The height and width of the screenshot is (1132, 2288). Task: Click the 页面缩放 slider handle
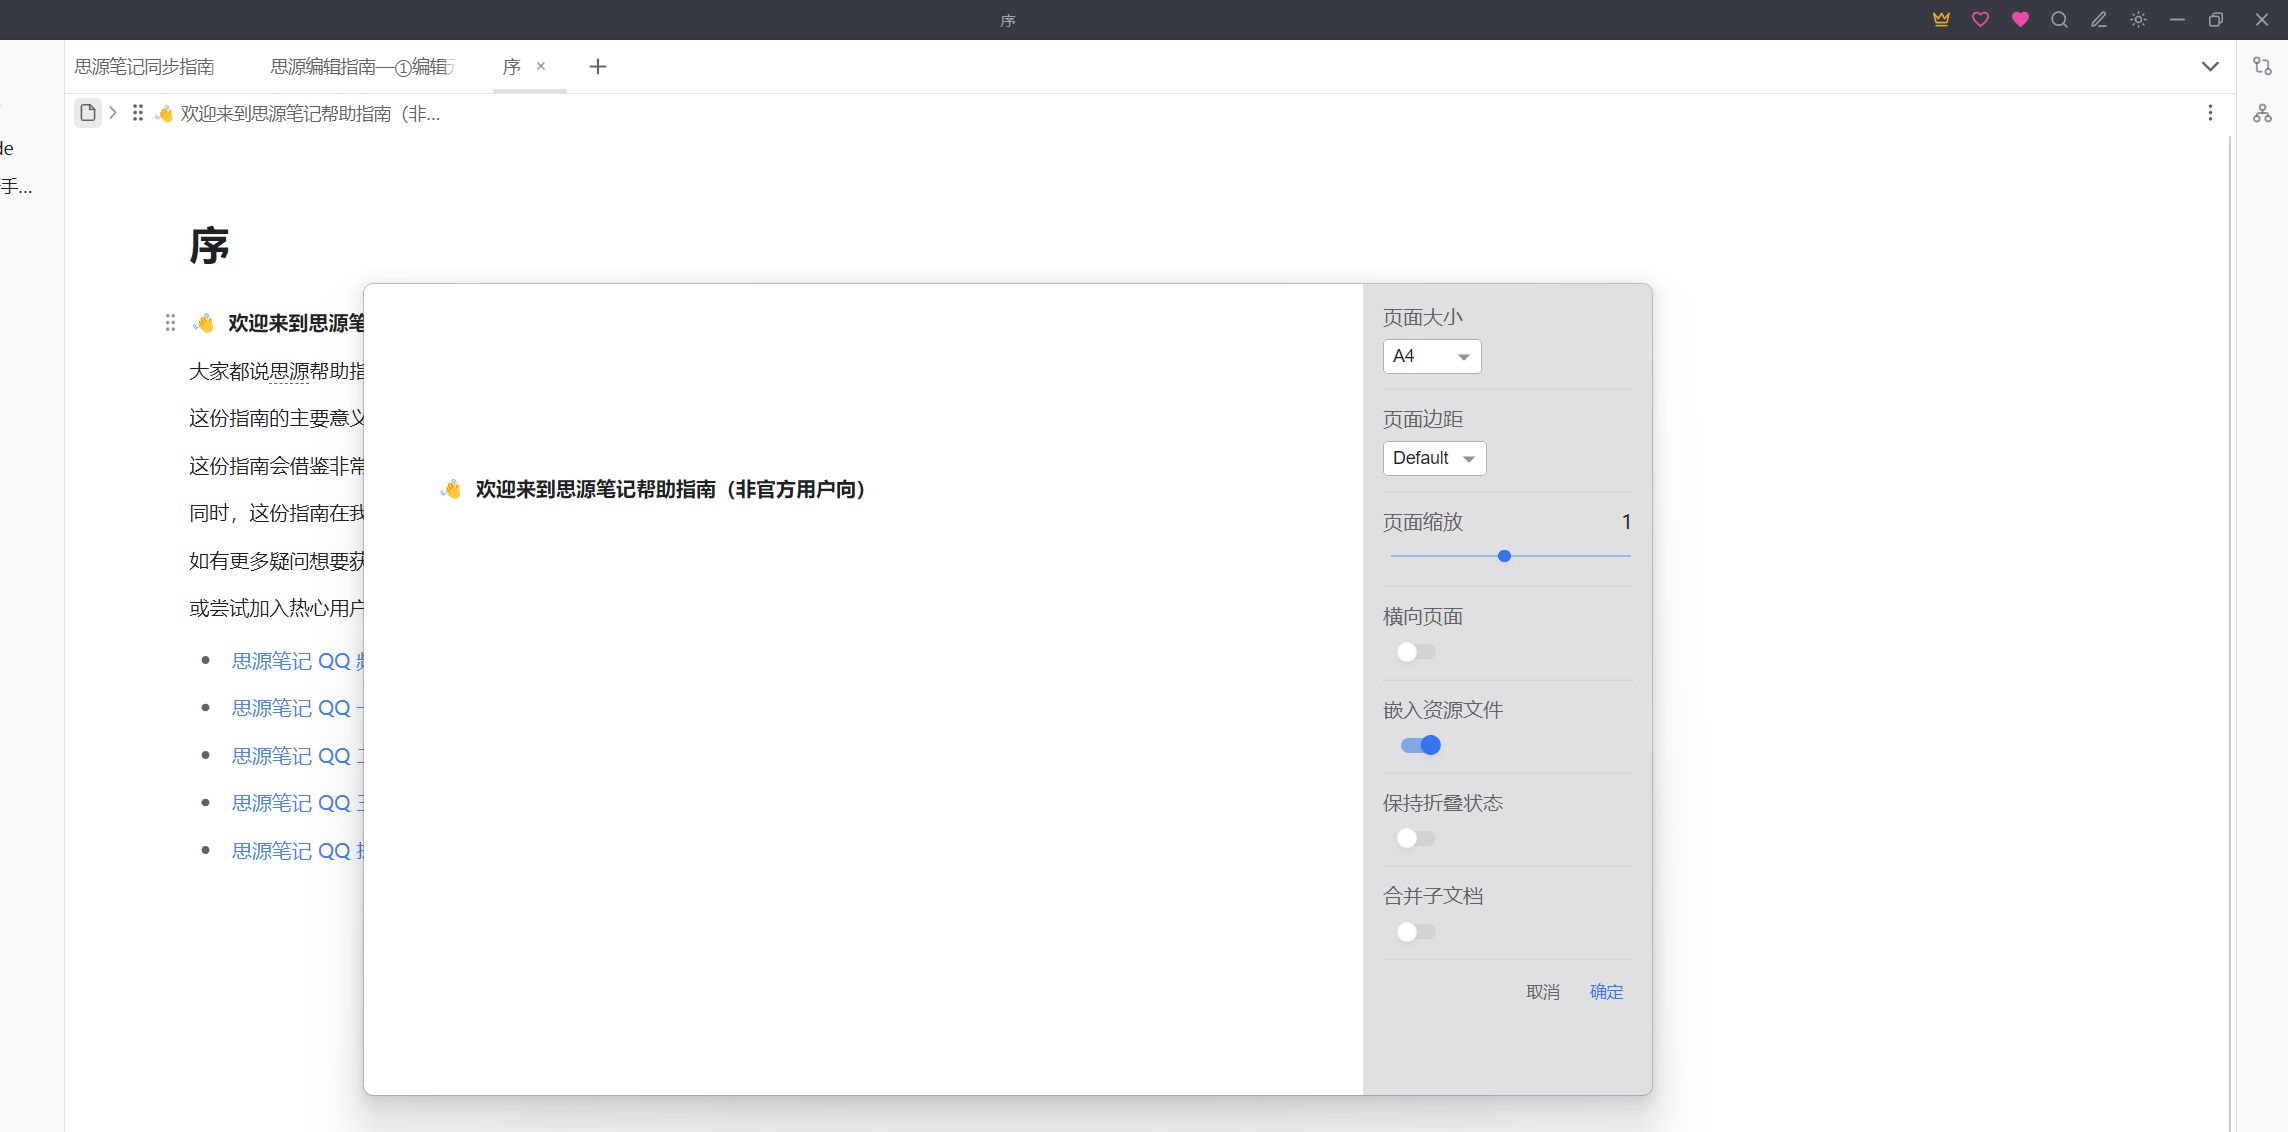1504,556
